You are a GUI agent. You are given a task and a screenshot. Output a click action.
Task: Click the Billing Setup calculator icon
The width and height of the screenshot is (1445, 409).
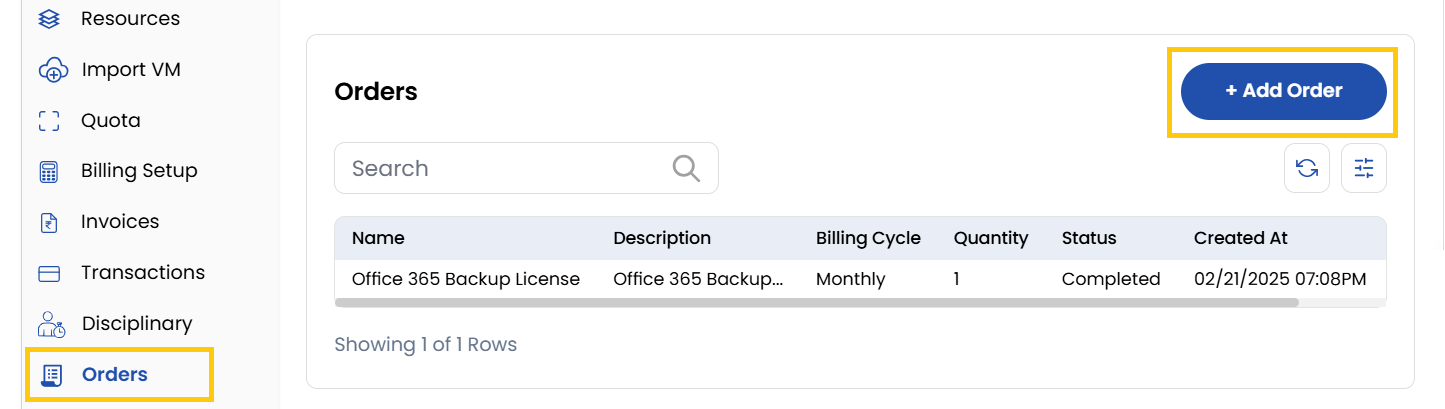49,171
